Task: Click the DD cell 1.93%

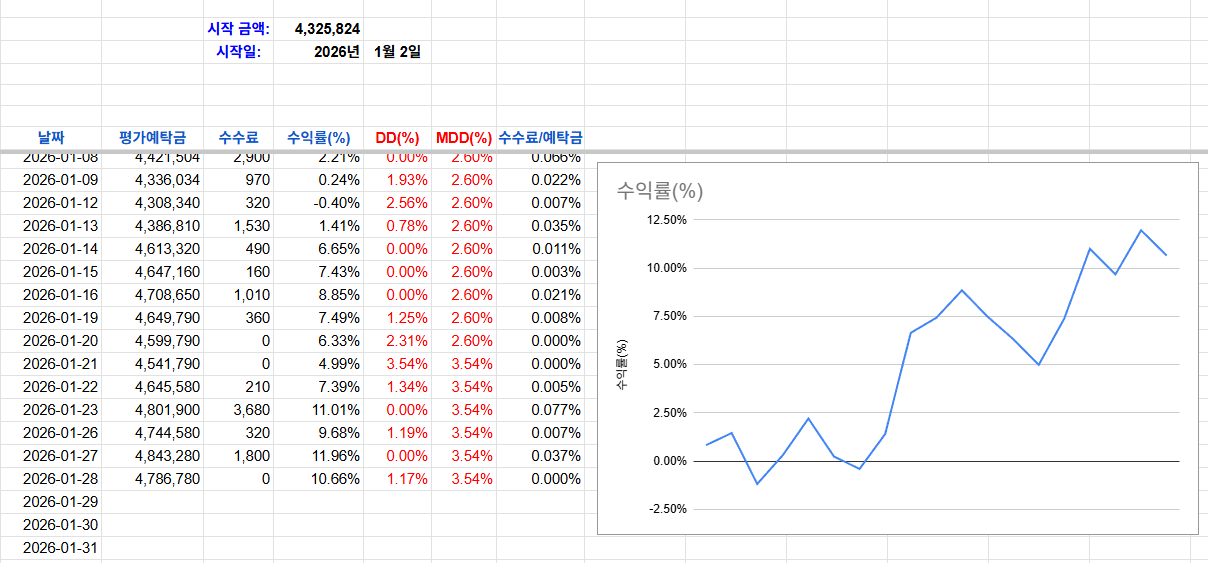Action: 397,180
